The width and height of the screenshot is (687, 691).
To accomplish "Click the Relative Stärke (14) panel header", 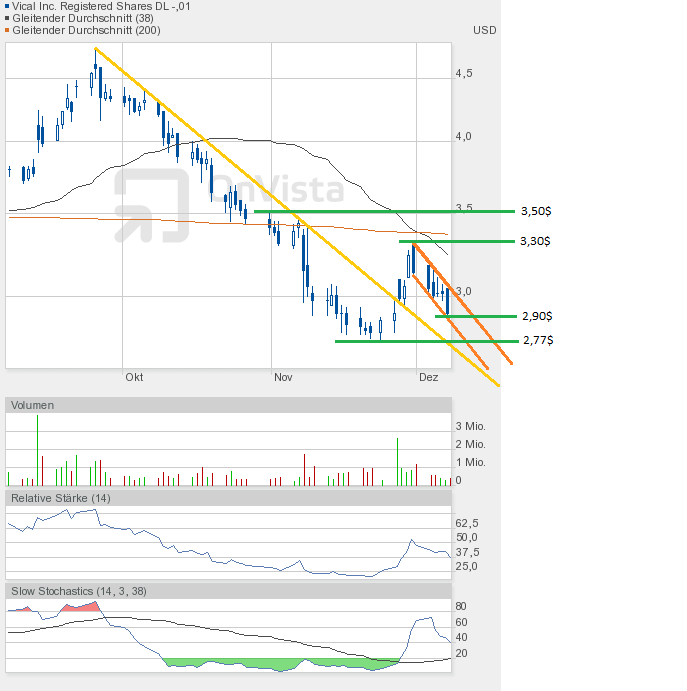I will (60, 498).
